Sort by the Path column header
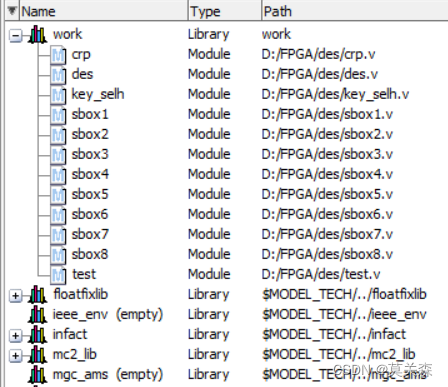Viewport: 448px width, 387px height. click(355, 11)
